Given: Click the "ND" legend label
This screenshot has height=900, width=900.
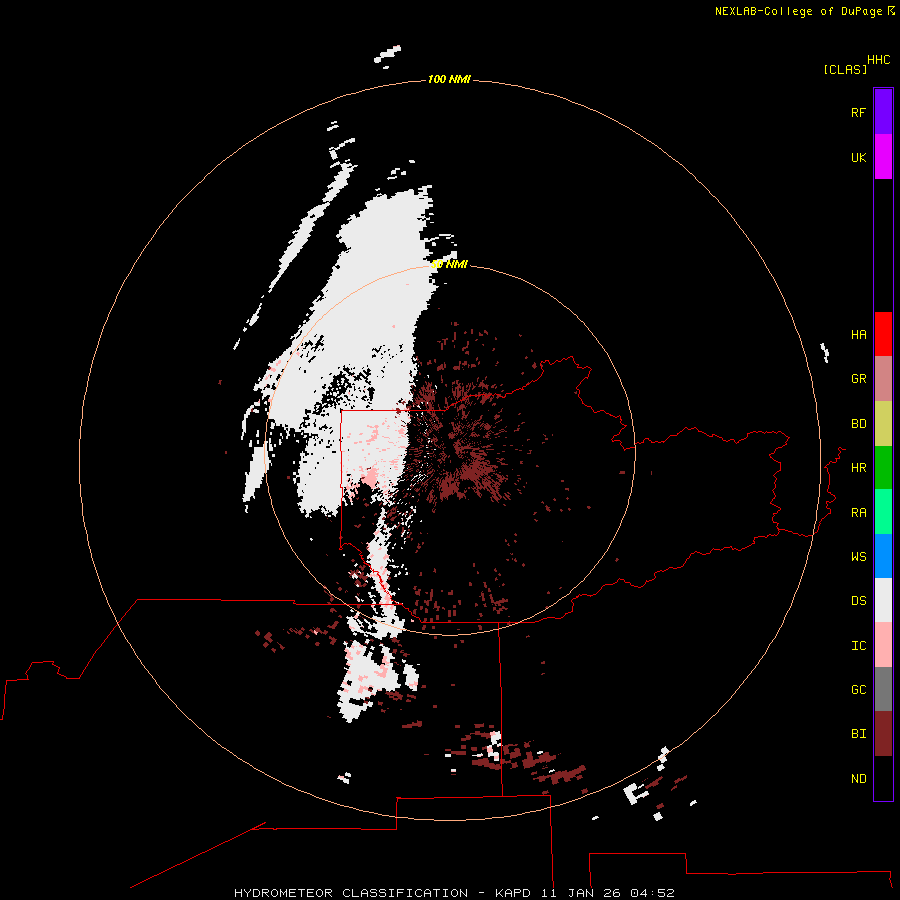Looking at the screenshot, I should (858, 778).
